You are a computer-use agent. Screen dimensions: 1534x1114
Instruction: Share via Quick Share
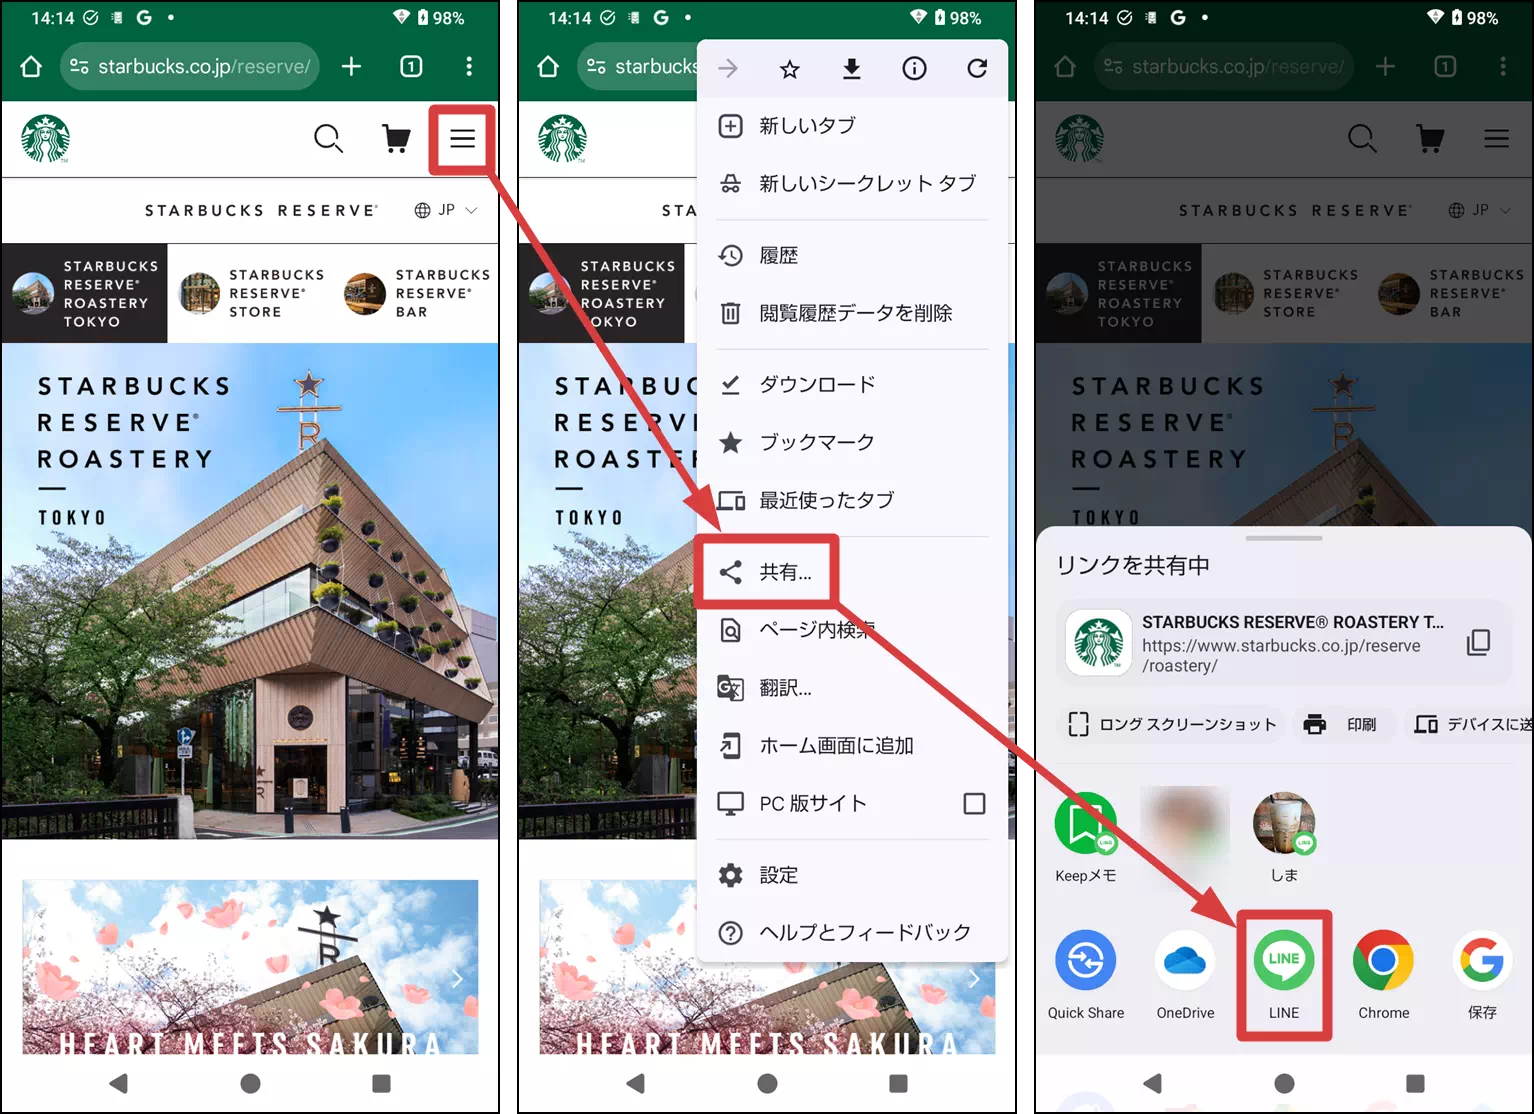coord(1086,975)
